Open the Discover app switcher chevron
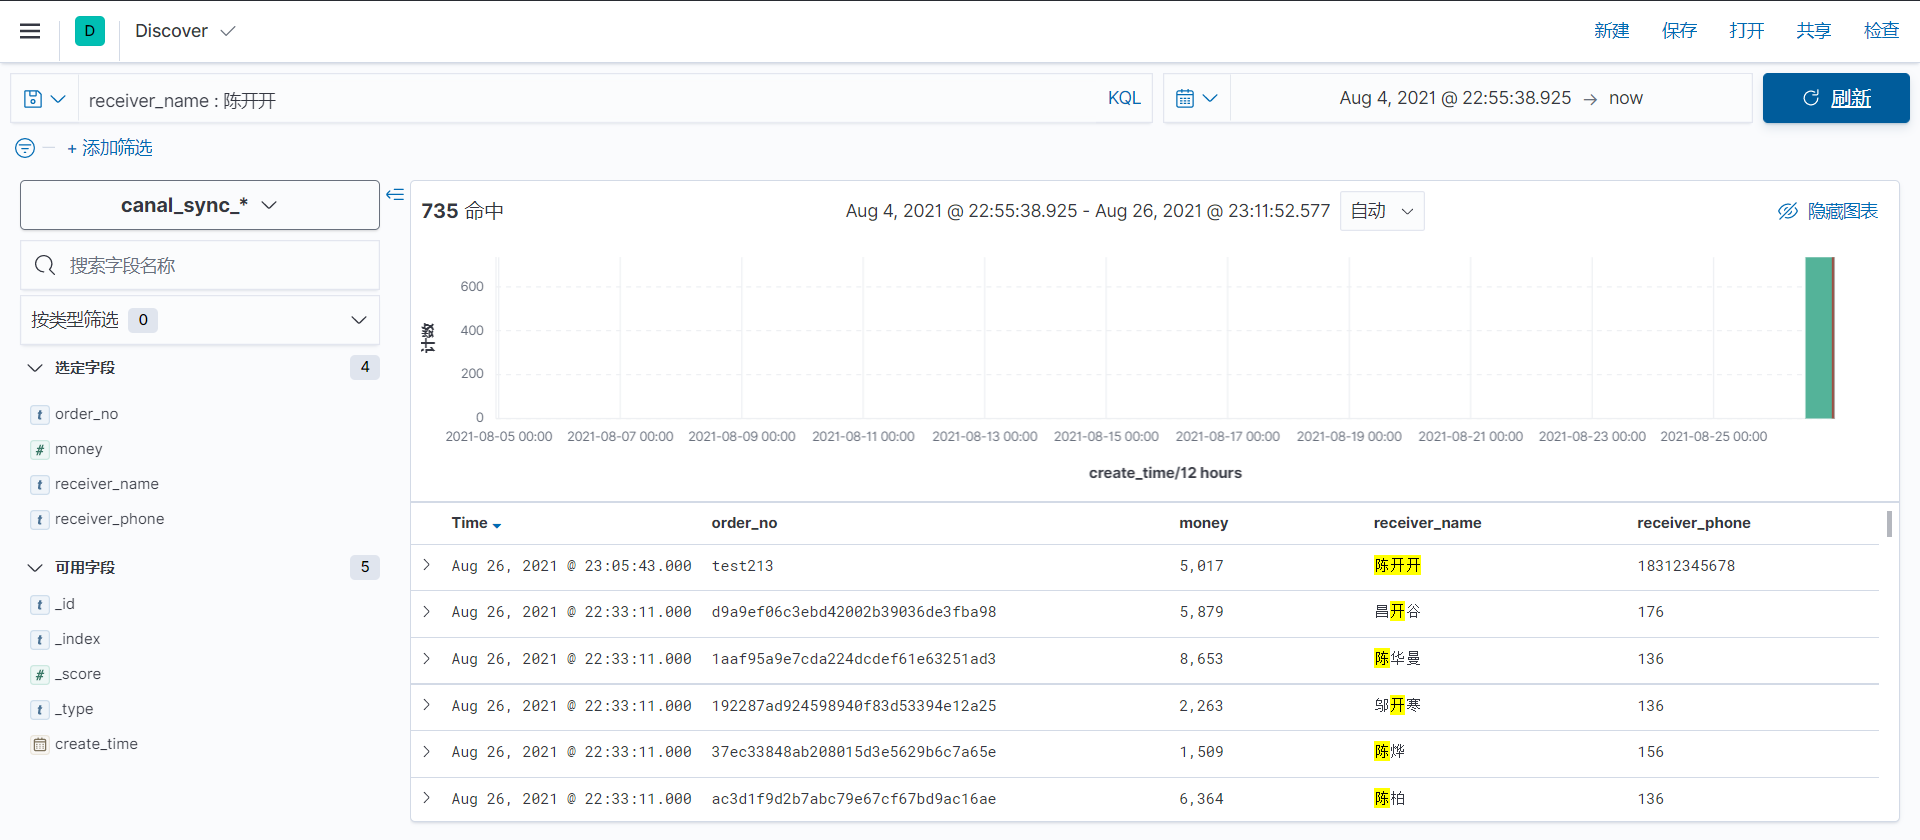Viewport: 1920px width, 840px height. tap(228, 31)
